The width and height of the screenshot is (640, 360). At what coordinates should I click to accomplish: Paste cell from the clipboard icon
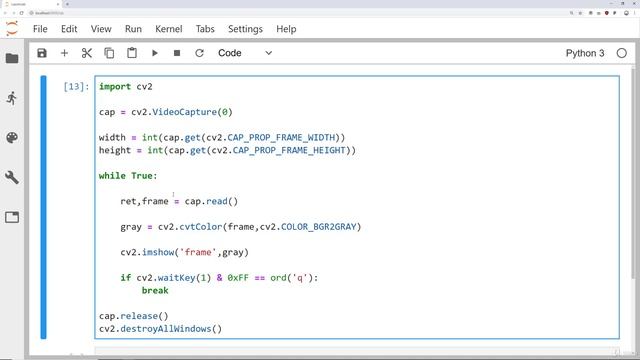(x=132, y=53)
